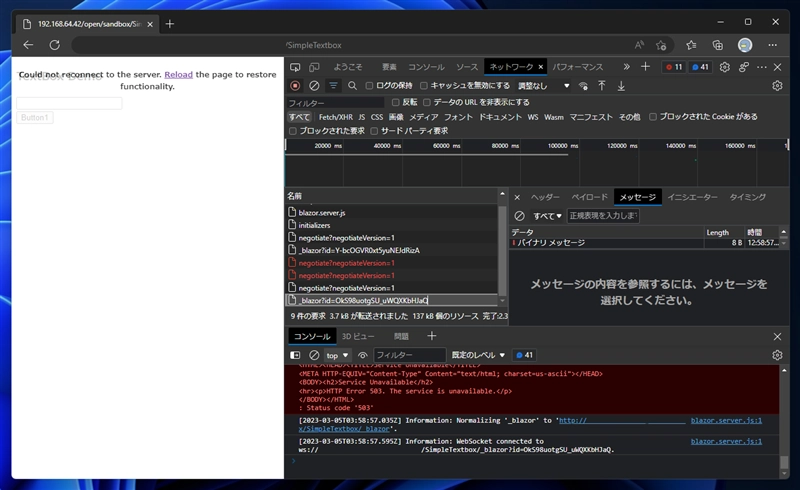Open console settings gear

[x=777, y=355]
